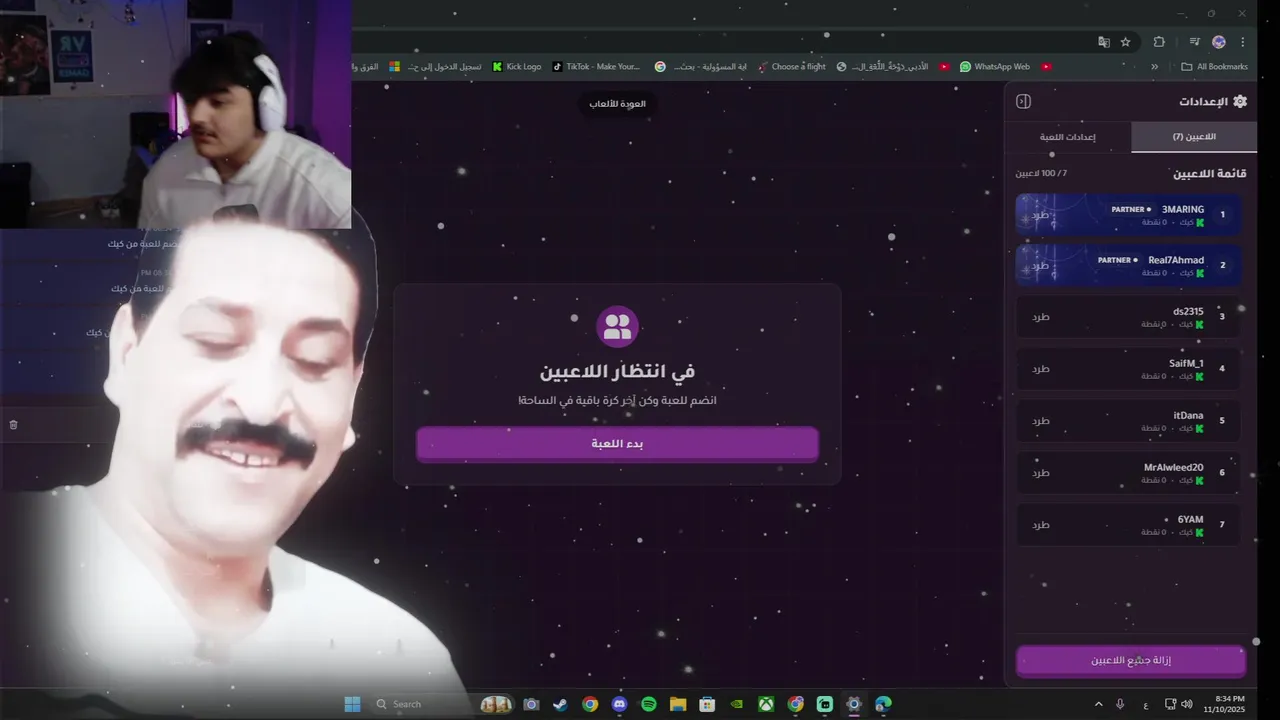Open the Choose a flight bookmark

792,67
